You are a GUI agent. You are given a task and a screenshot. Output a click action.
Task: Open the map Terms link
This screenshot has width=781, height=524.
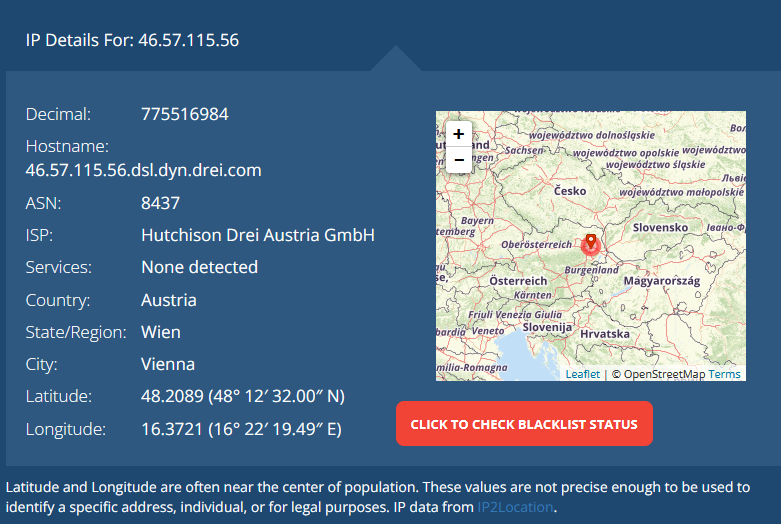pyautogui.click(x=725, y=374)
